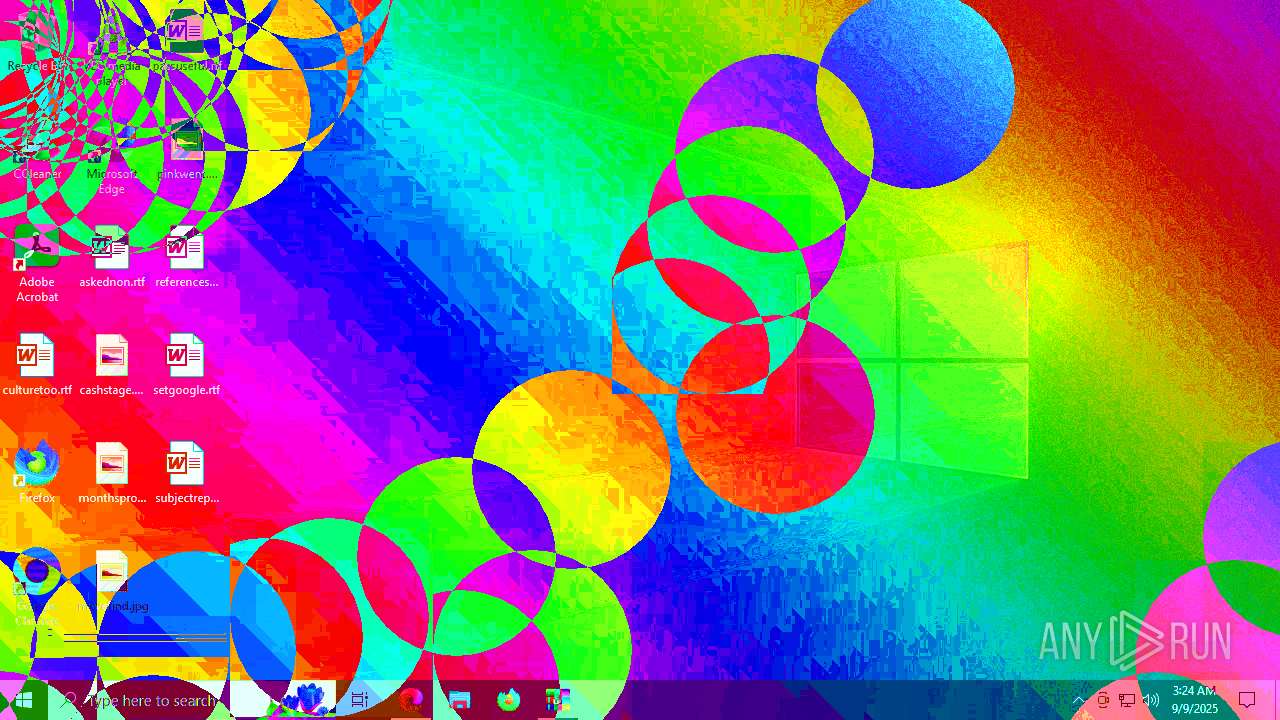
Task: Open the colorful tiles app on taskbar
Action: pyautogui.click(x=557, y=700)
